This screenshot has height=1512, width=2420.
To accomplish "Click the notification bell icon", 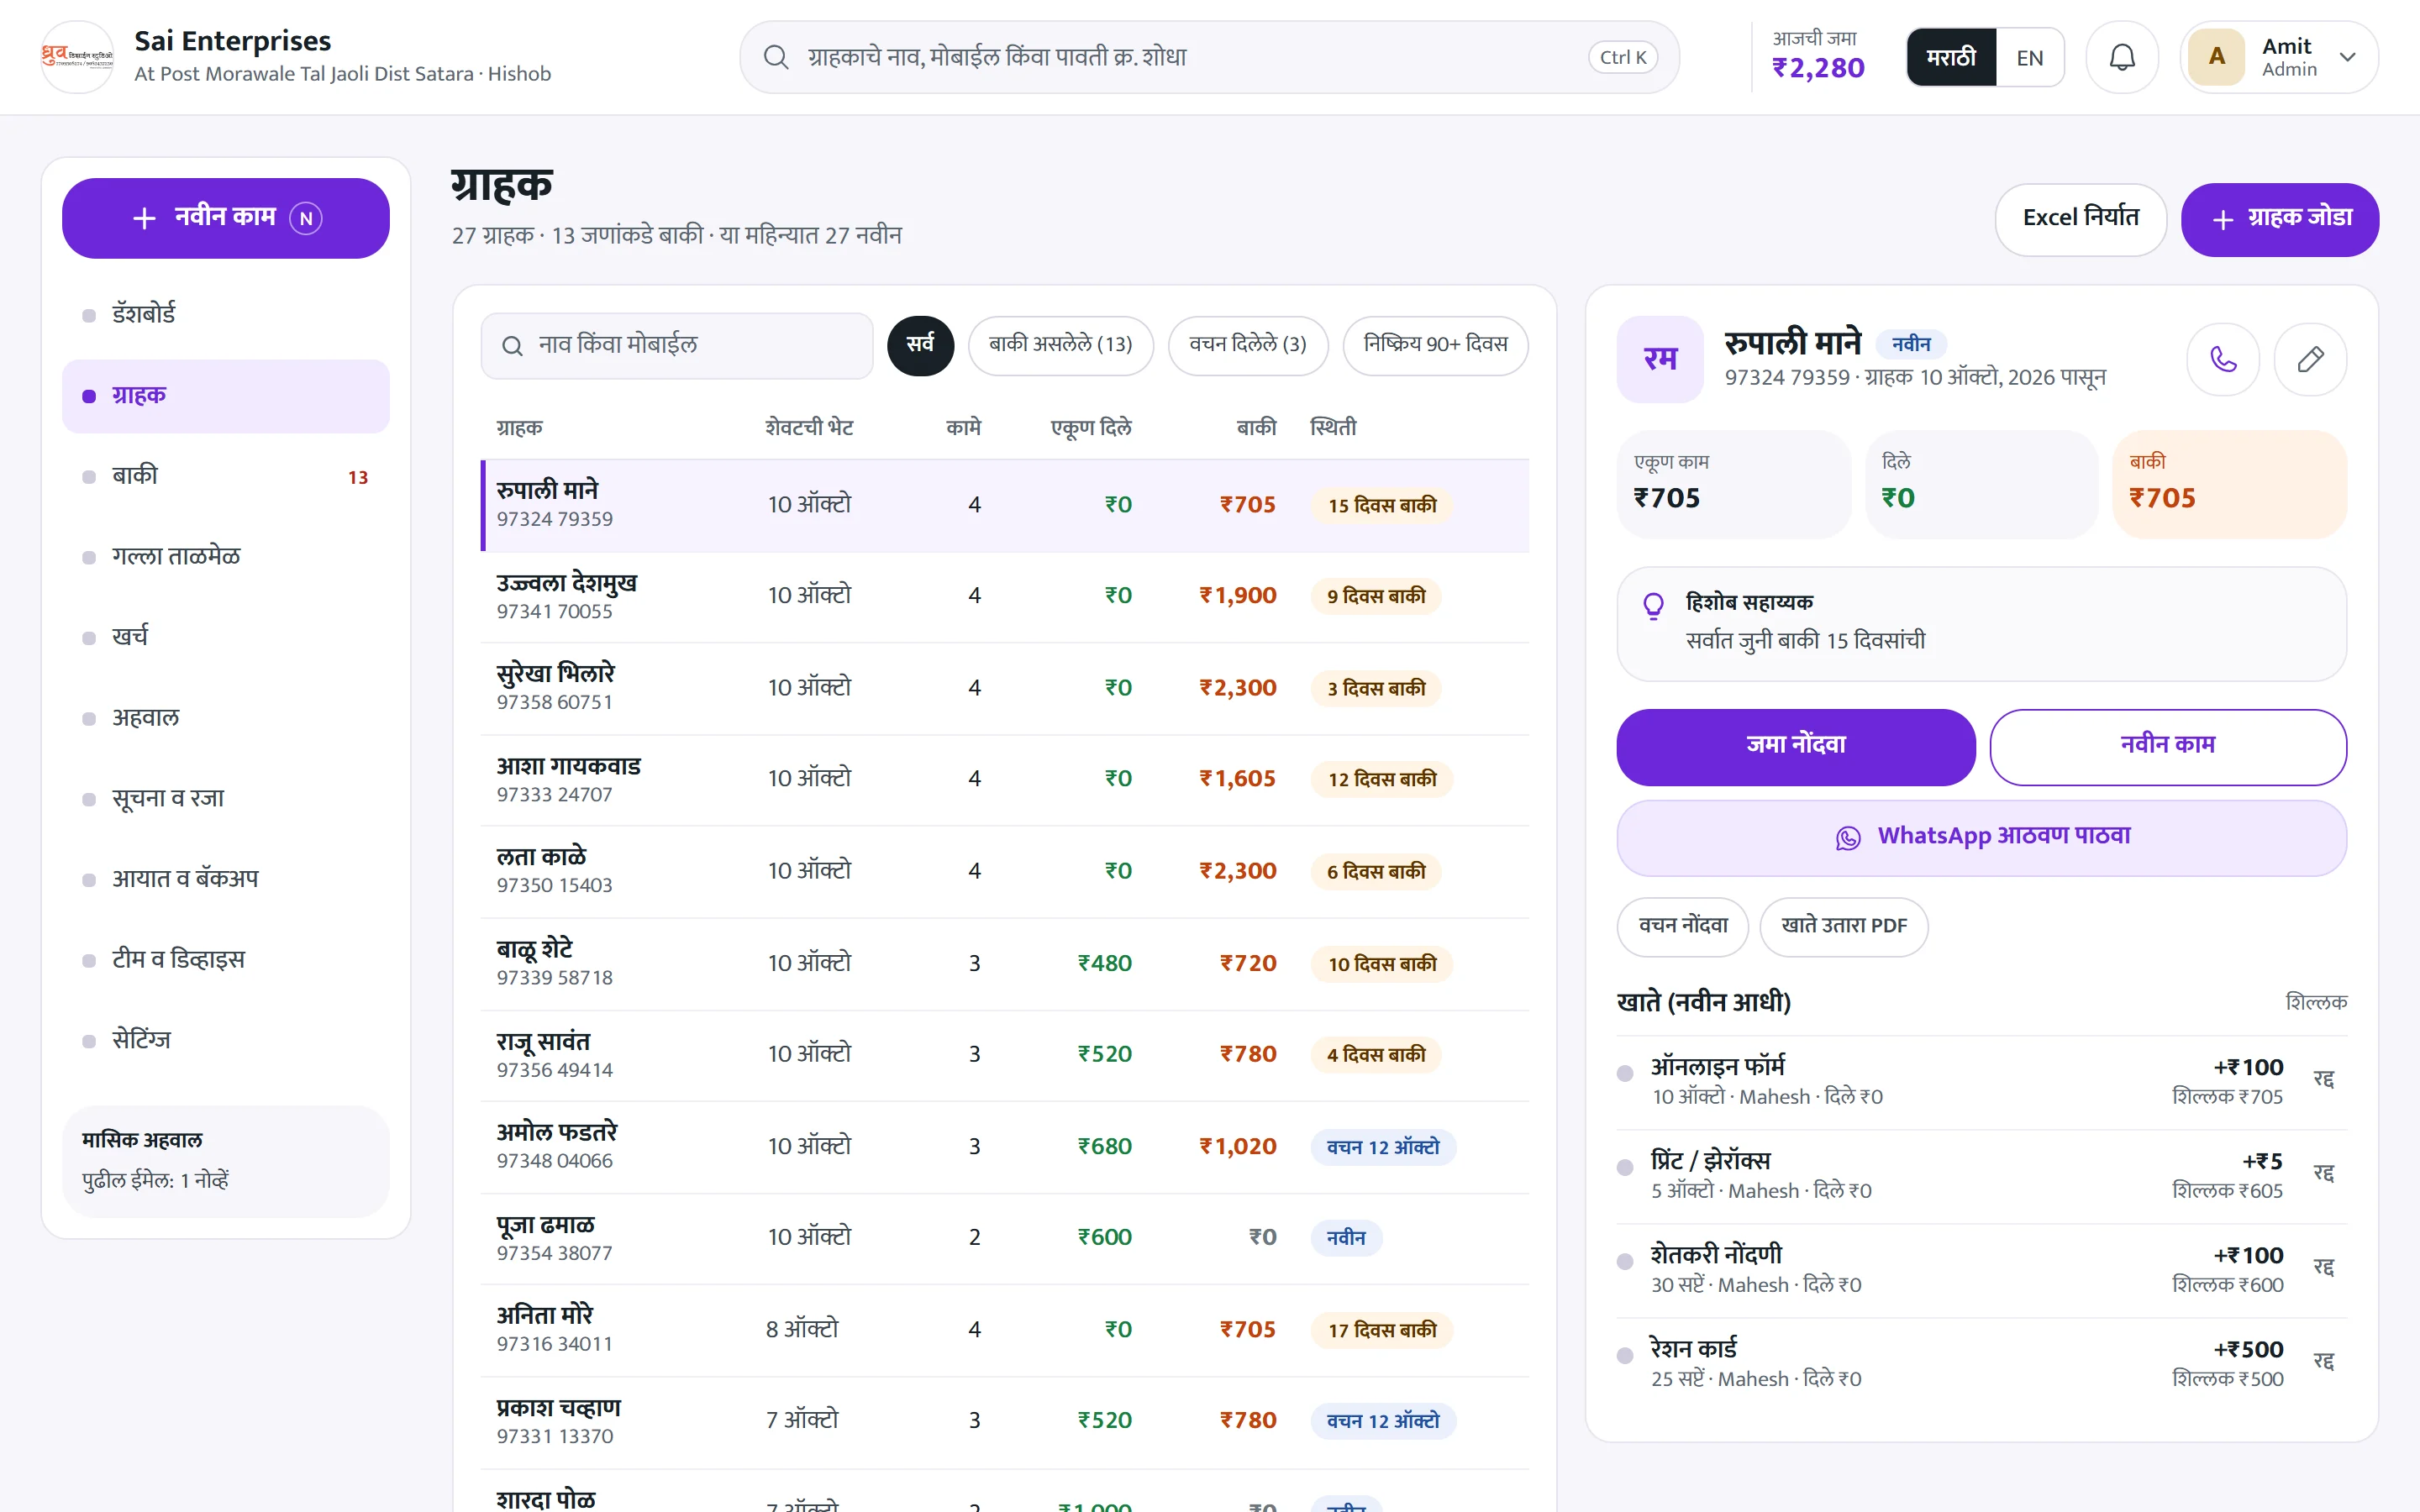I will pos(2121,57).
